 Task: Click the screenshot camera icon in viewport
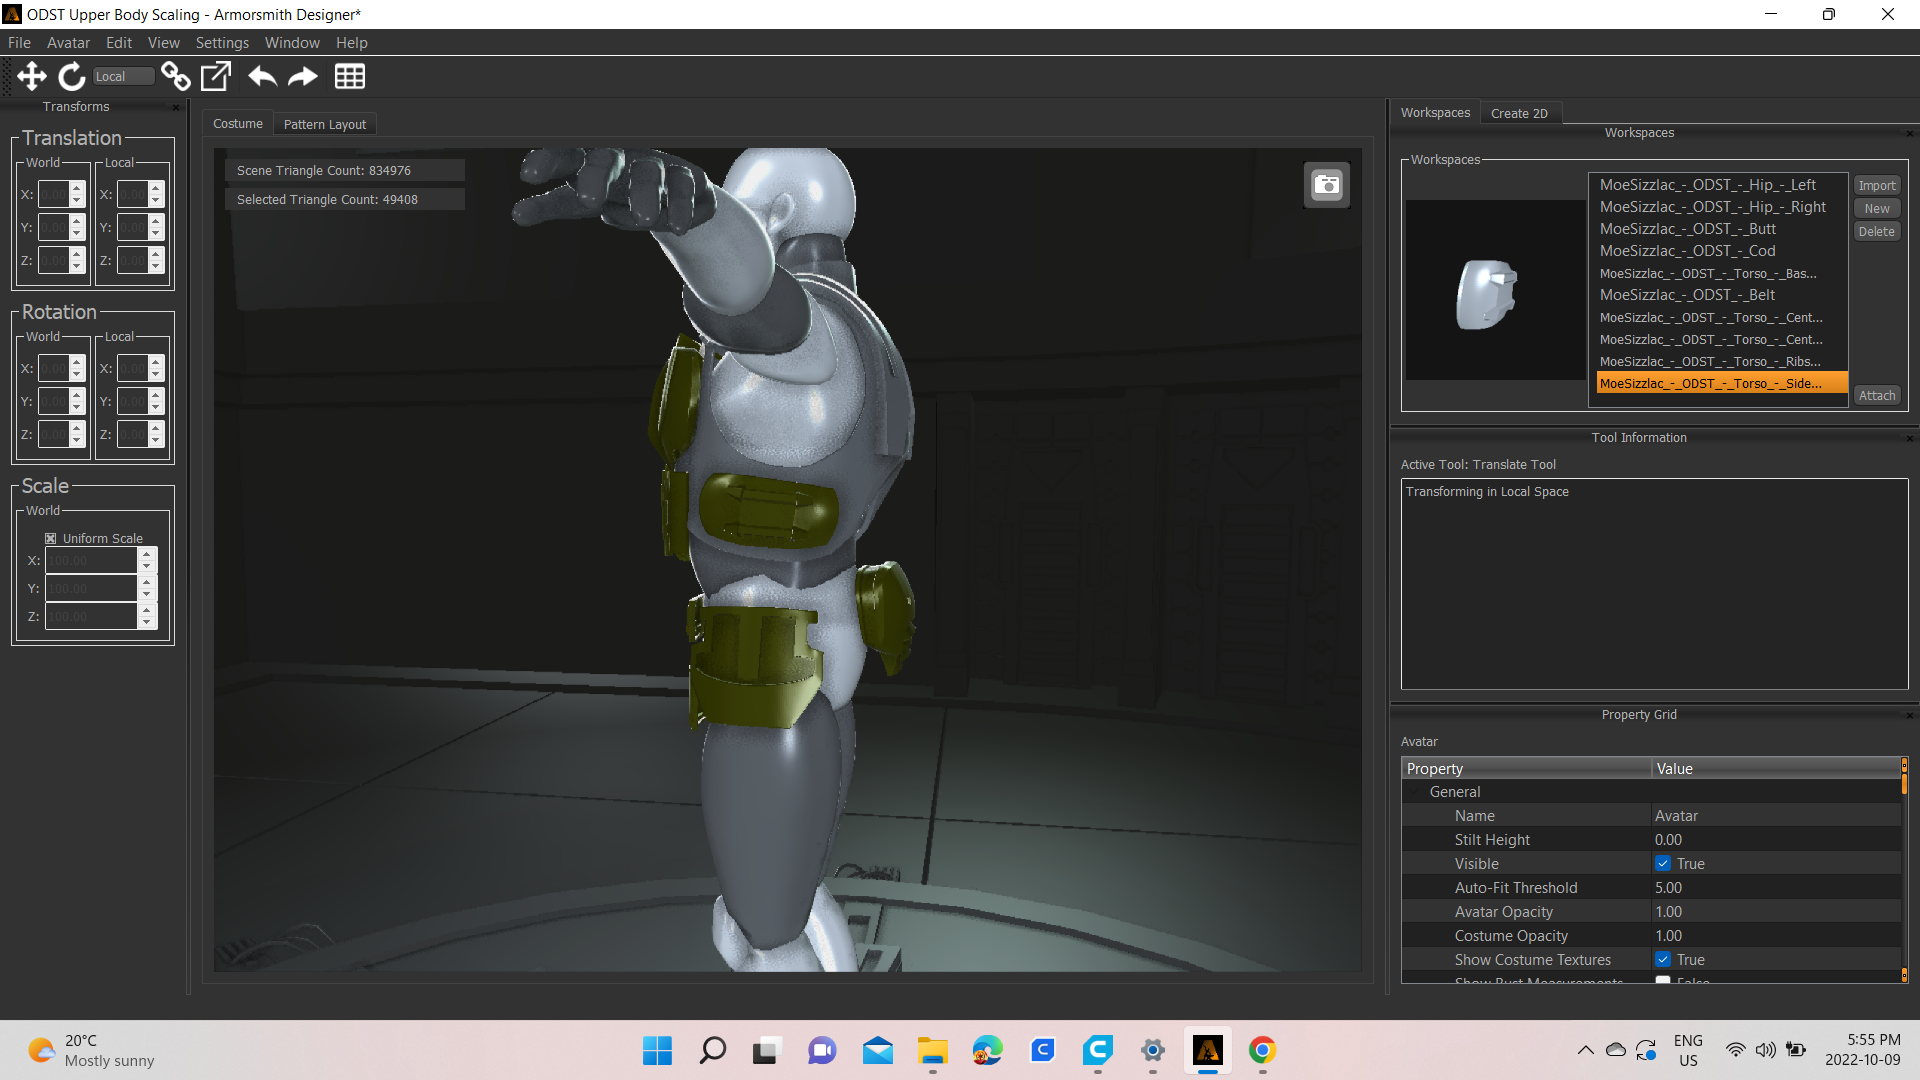pyautogui.click(x=1326, y=185)
